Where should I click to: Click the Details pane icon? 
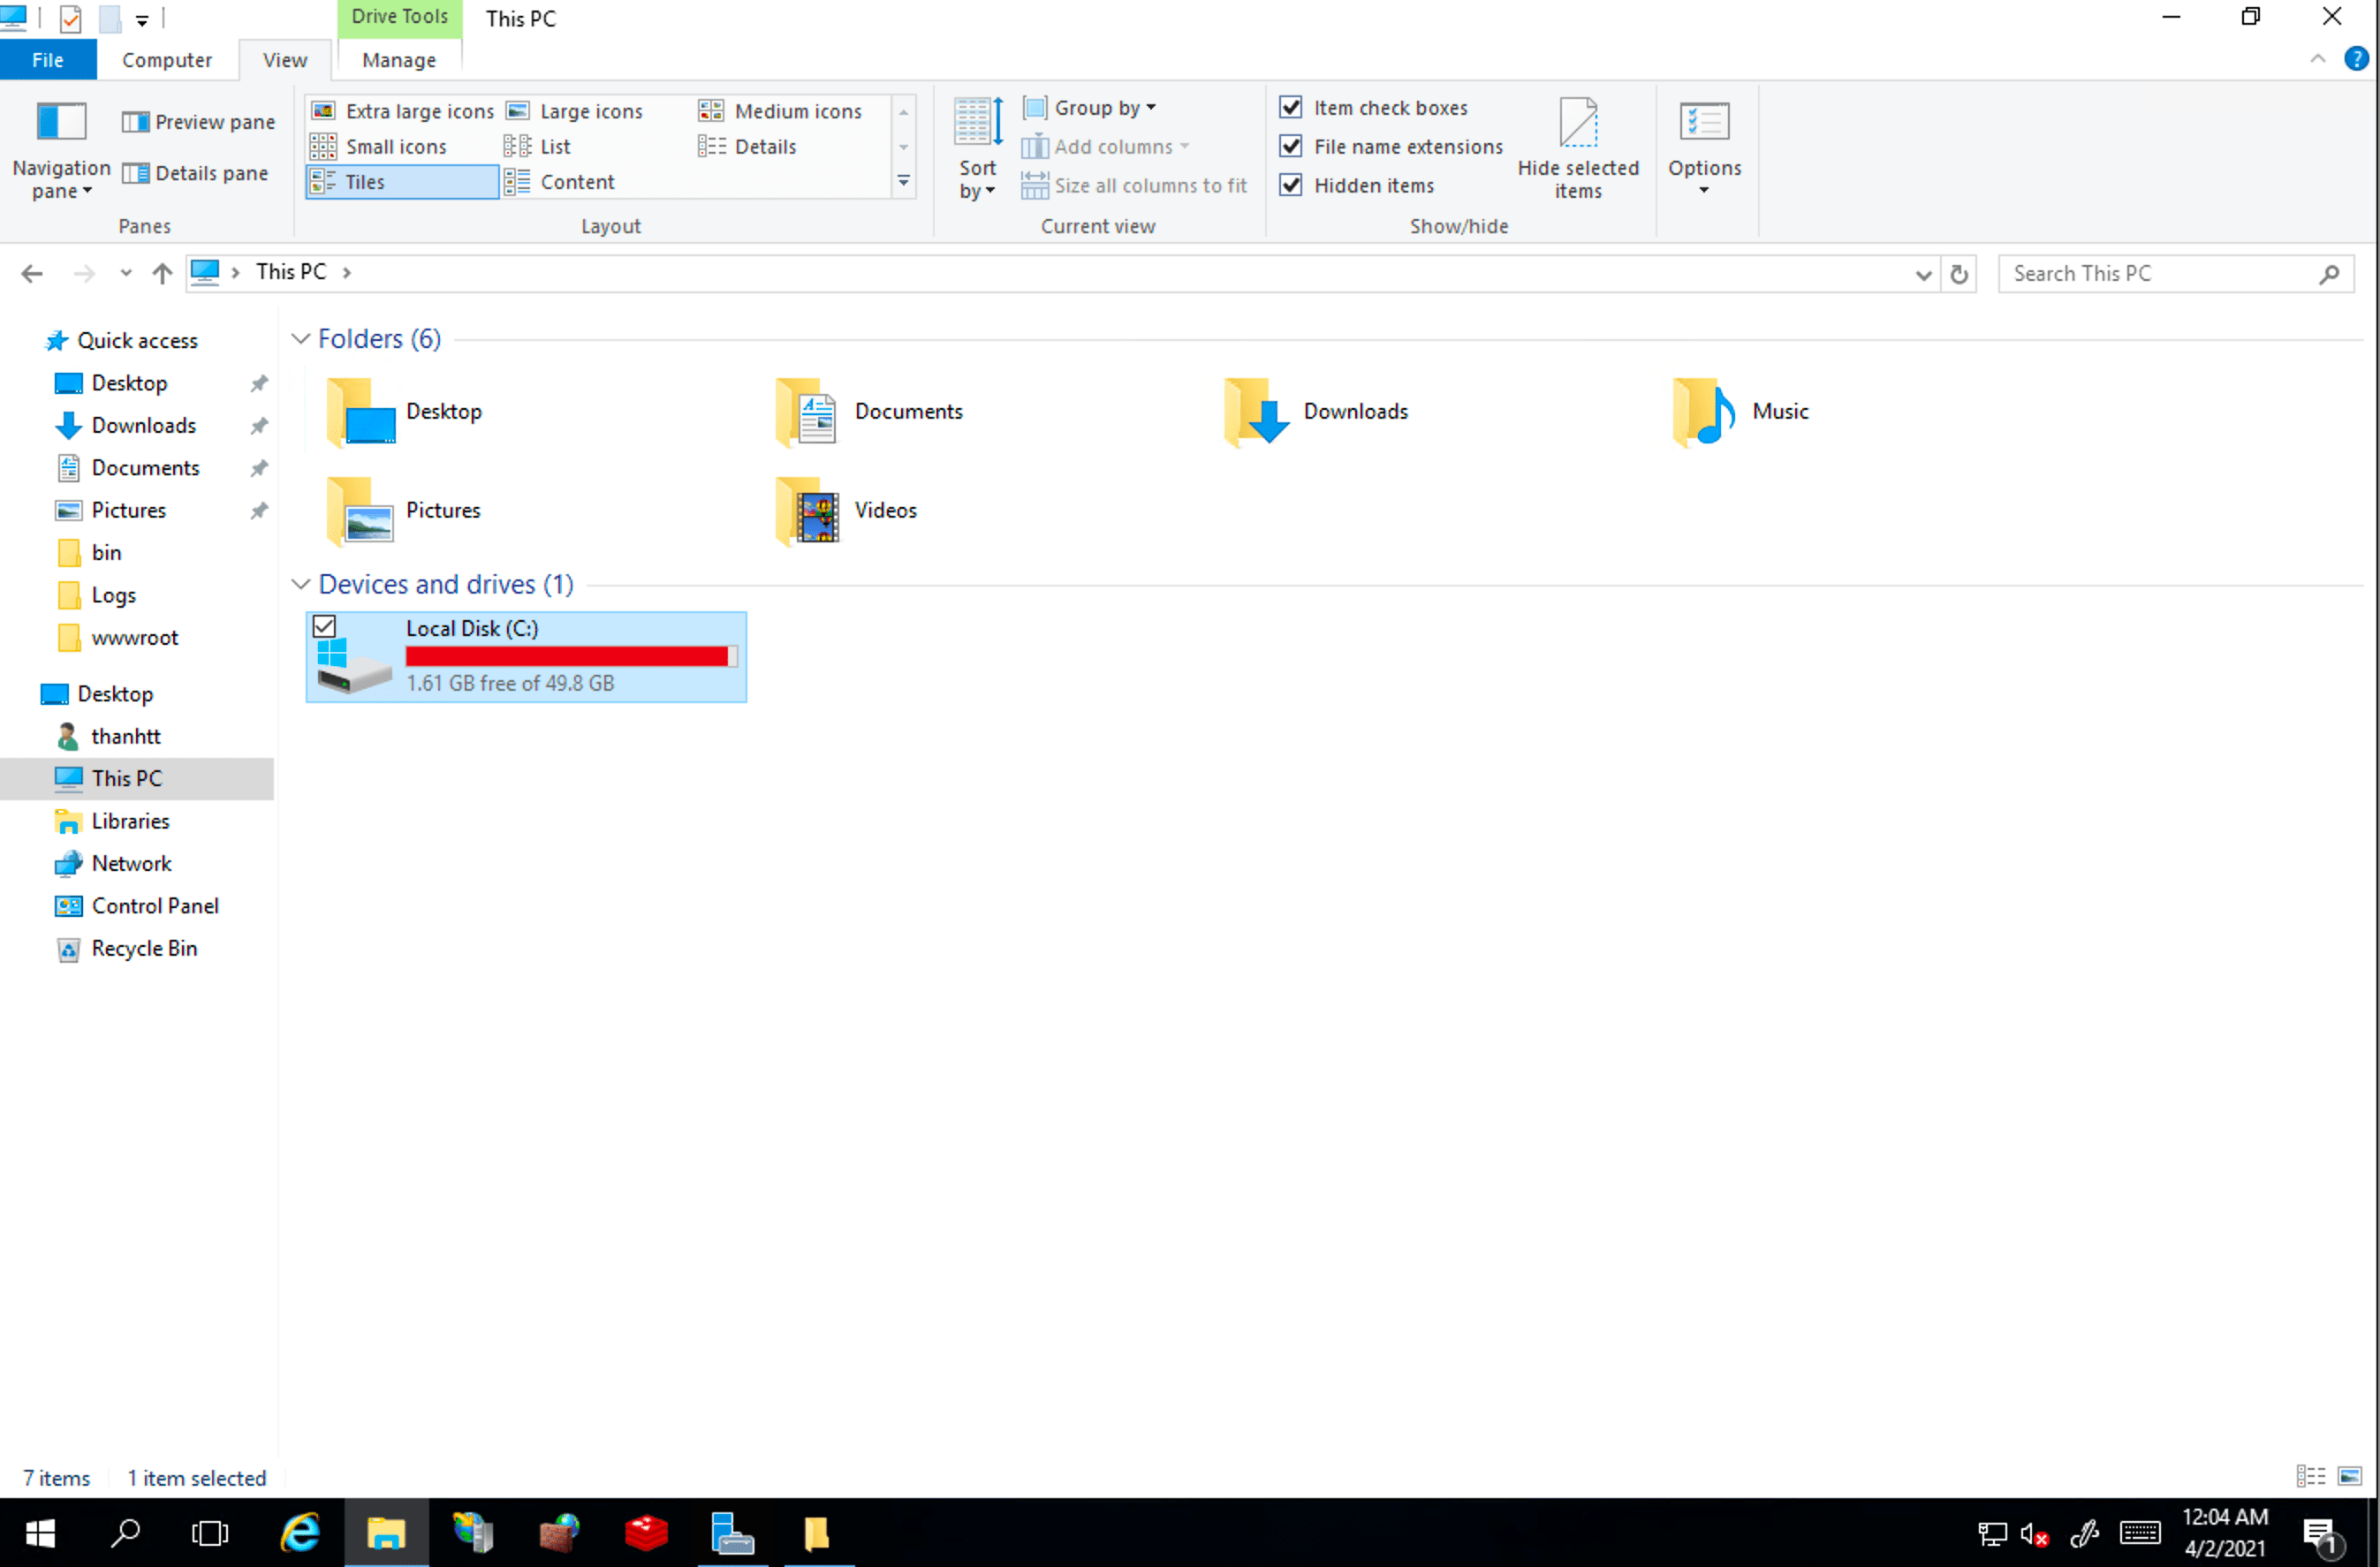pos(135,174)
